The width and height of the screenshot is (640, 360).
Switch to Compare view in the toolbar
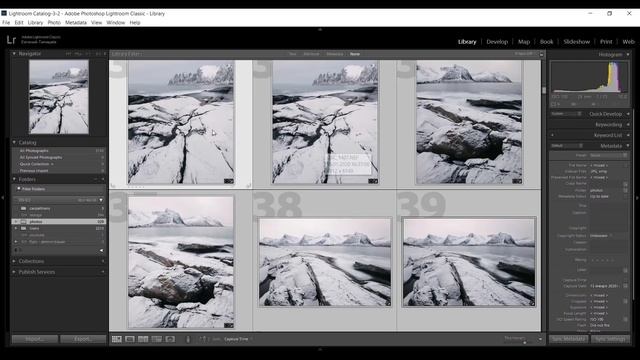tap(143, 339)
